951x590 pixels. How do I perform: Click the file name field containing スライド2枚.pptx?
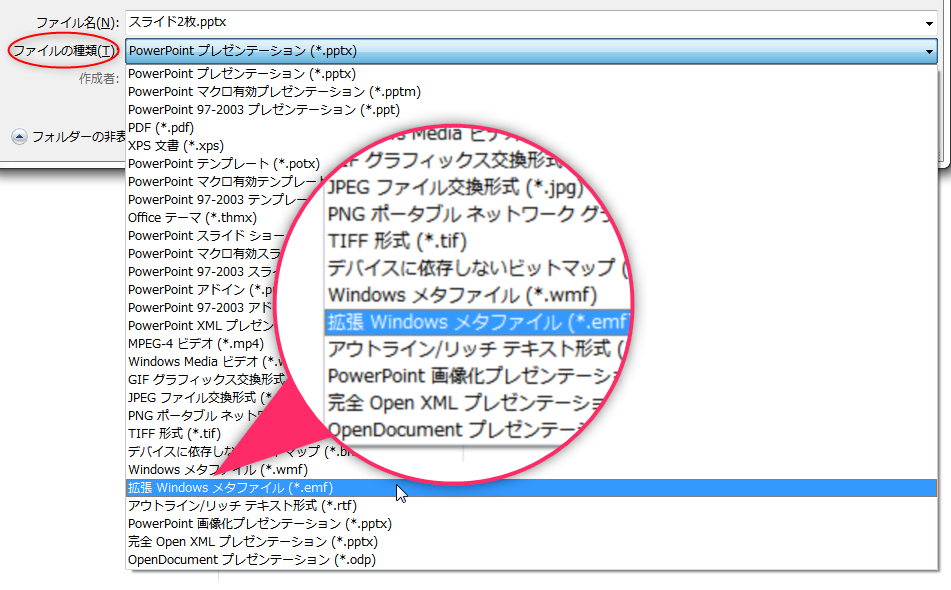point(531,23)
